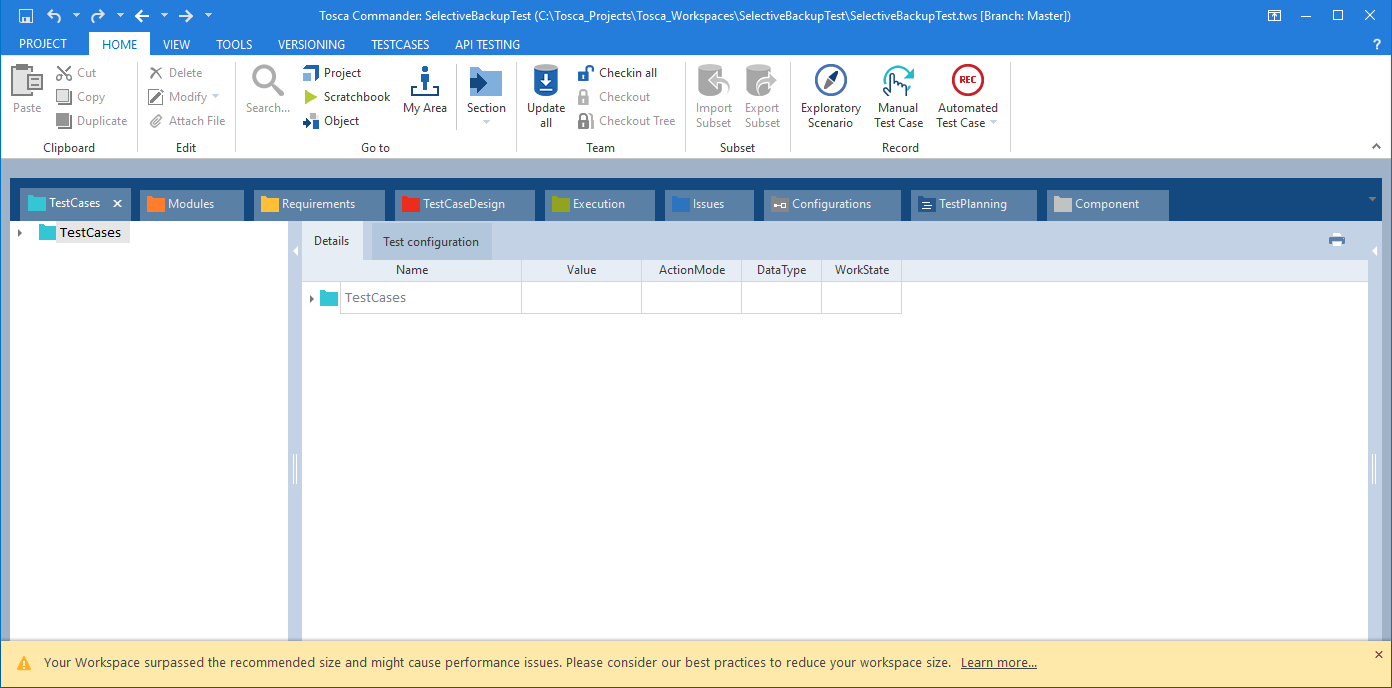Switch to the VIEW ribbon tab

(x=177, y=44)
